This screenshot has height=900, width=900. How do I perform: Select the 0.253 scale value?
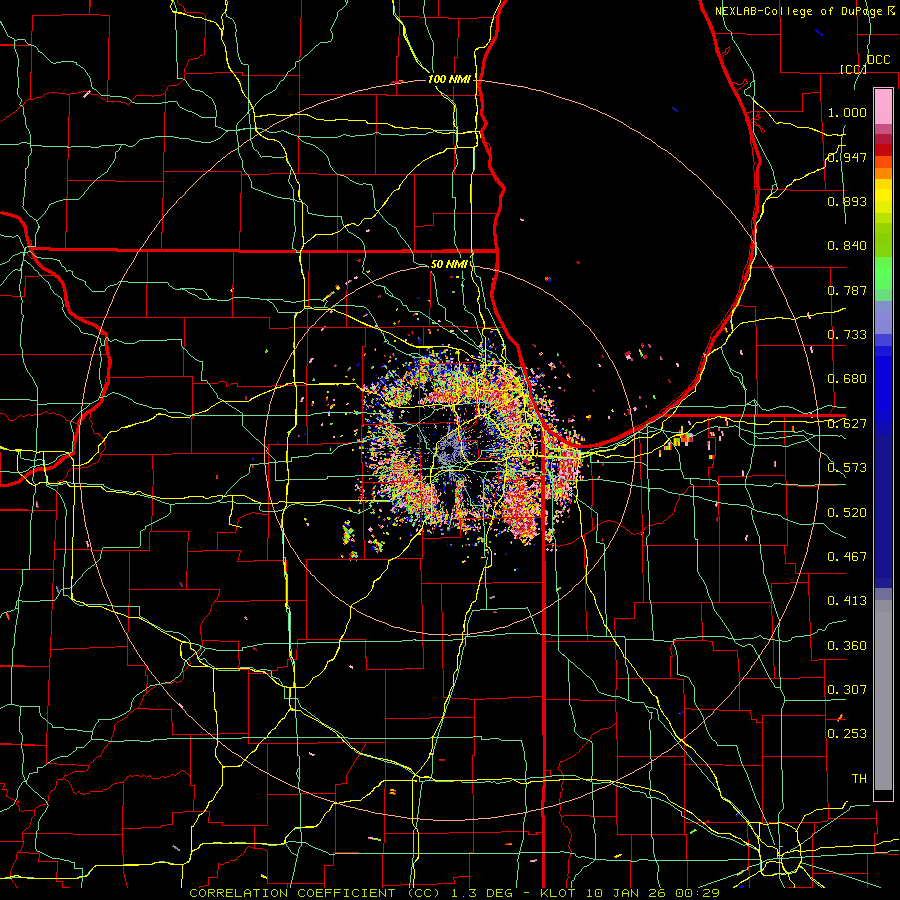pyautogui.click(x=847, y=734)
